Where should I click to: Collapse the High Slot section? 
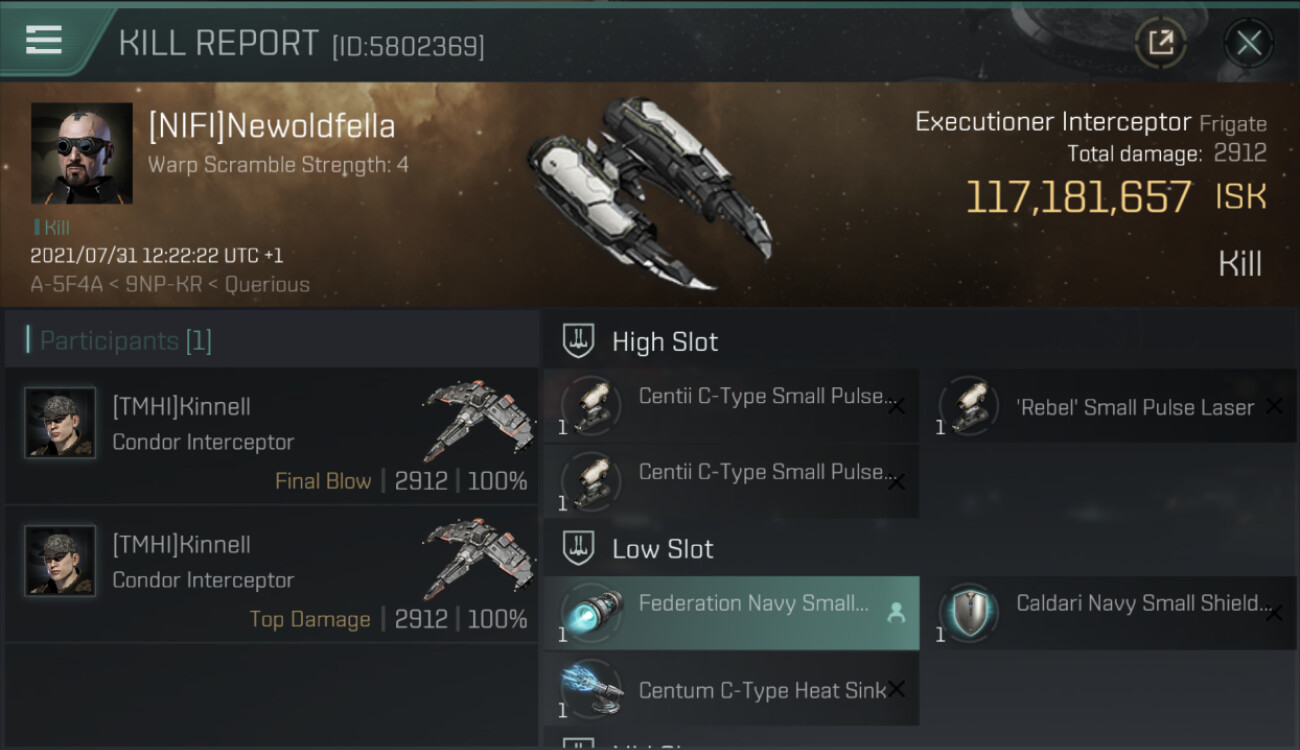(x=665, y=342)
